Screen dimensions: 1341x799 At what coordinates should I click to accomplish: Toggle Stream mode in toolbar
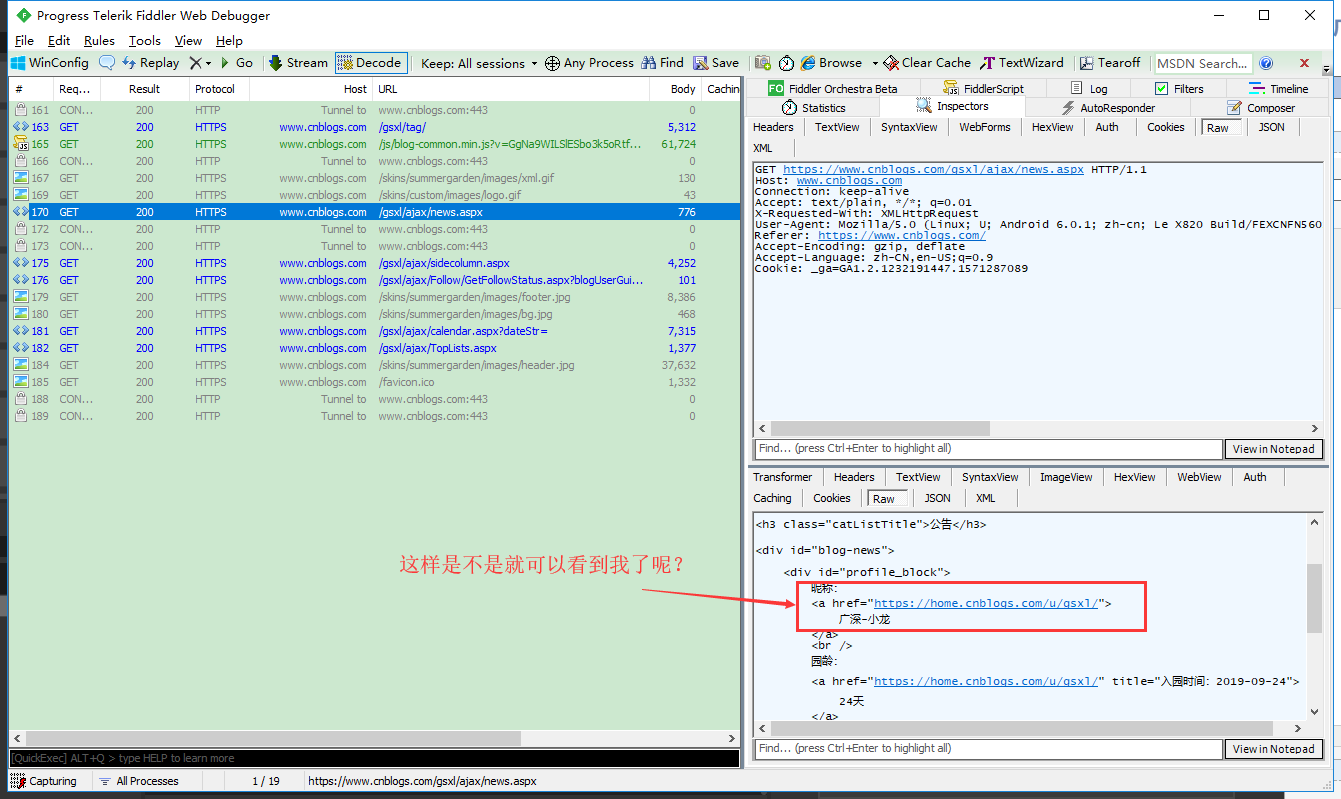pyautogui.click(x=298, y=63)
